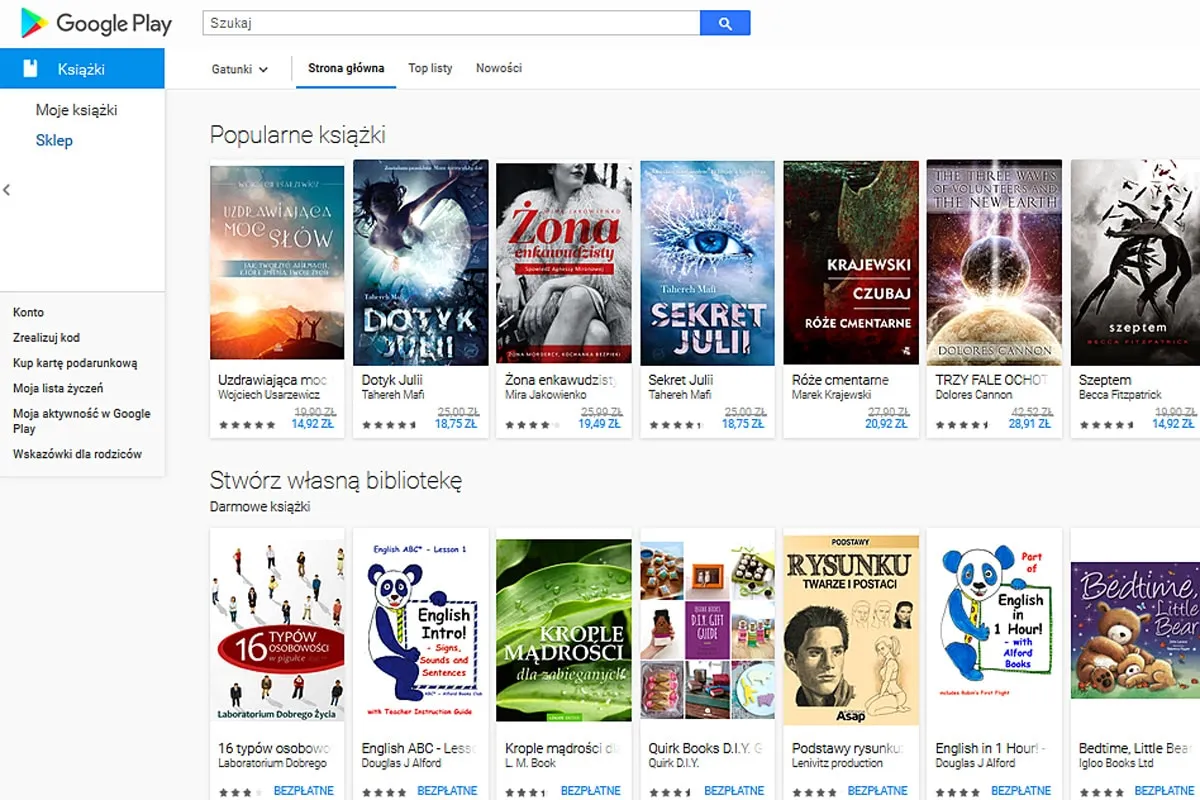
Task: Click the blue search magnifier button
Action: point(725,23)
